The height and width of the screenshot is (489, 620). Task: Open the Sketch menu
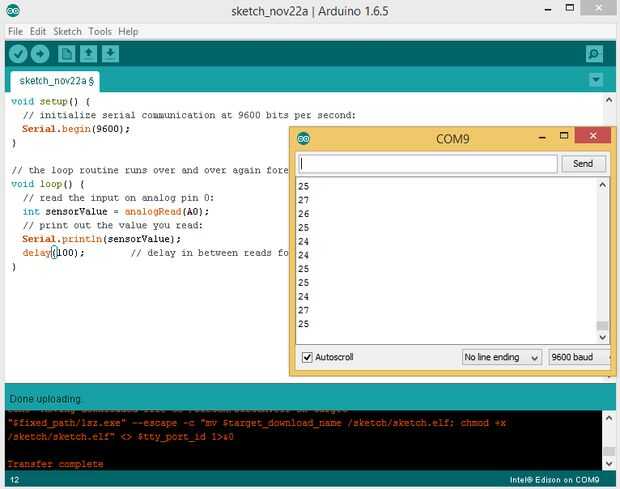[67, 32]
